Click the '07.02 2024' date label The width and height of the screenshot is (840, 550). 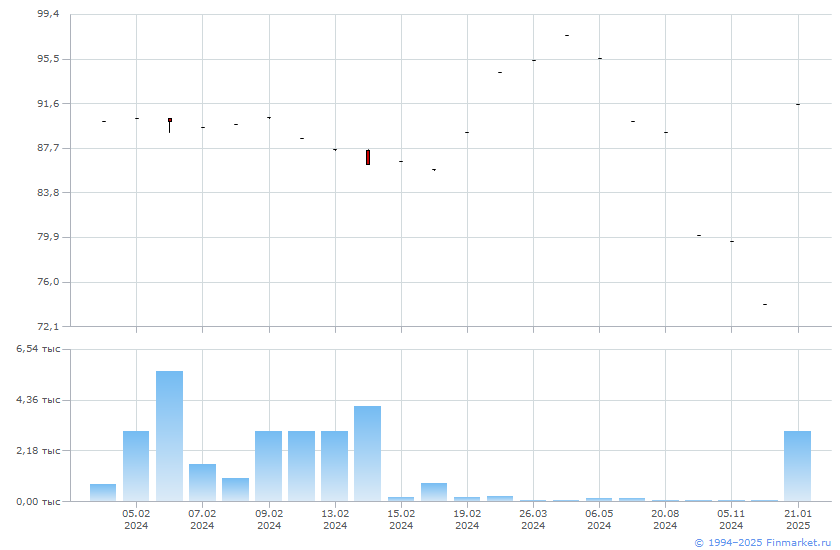[x=202, y=519]
